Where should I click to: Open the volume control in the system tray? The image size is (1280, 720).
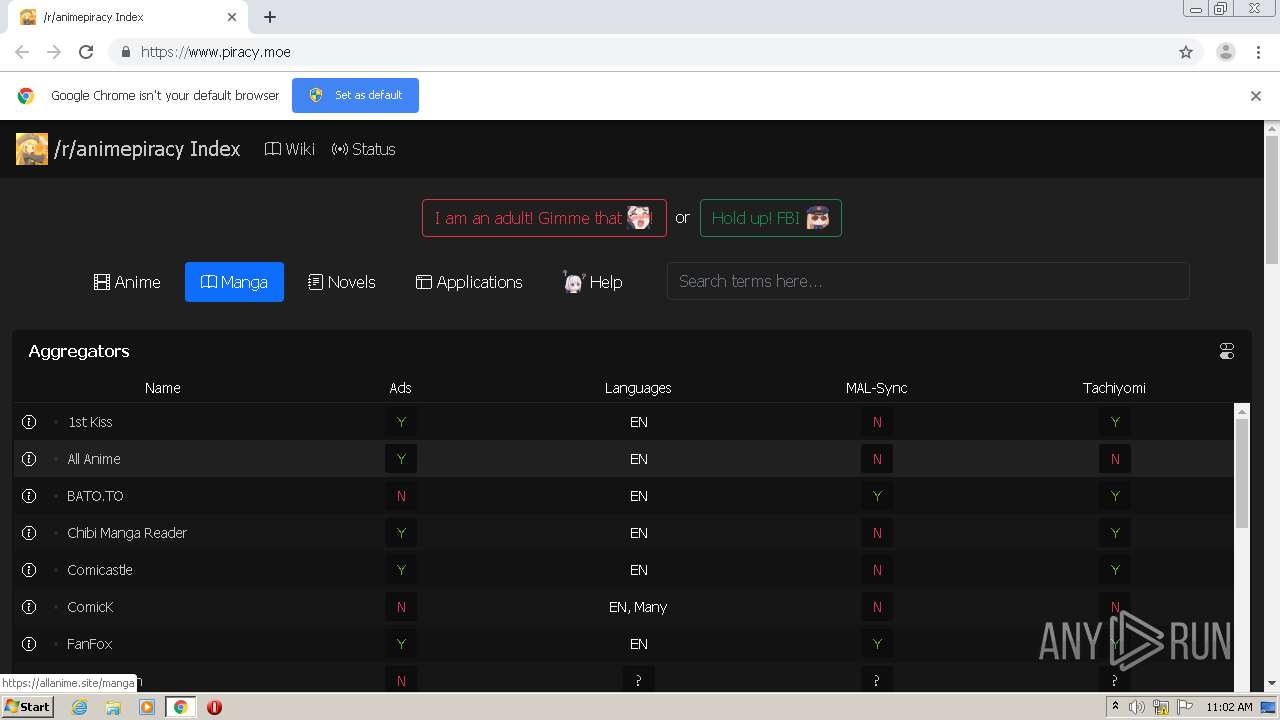pyautogui.click(x=1137, y=707)
